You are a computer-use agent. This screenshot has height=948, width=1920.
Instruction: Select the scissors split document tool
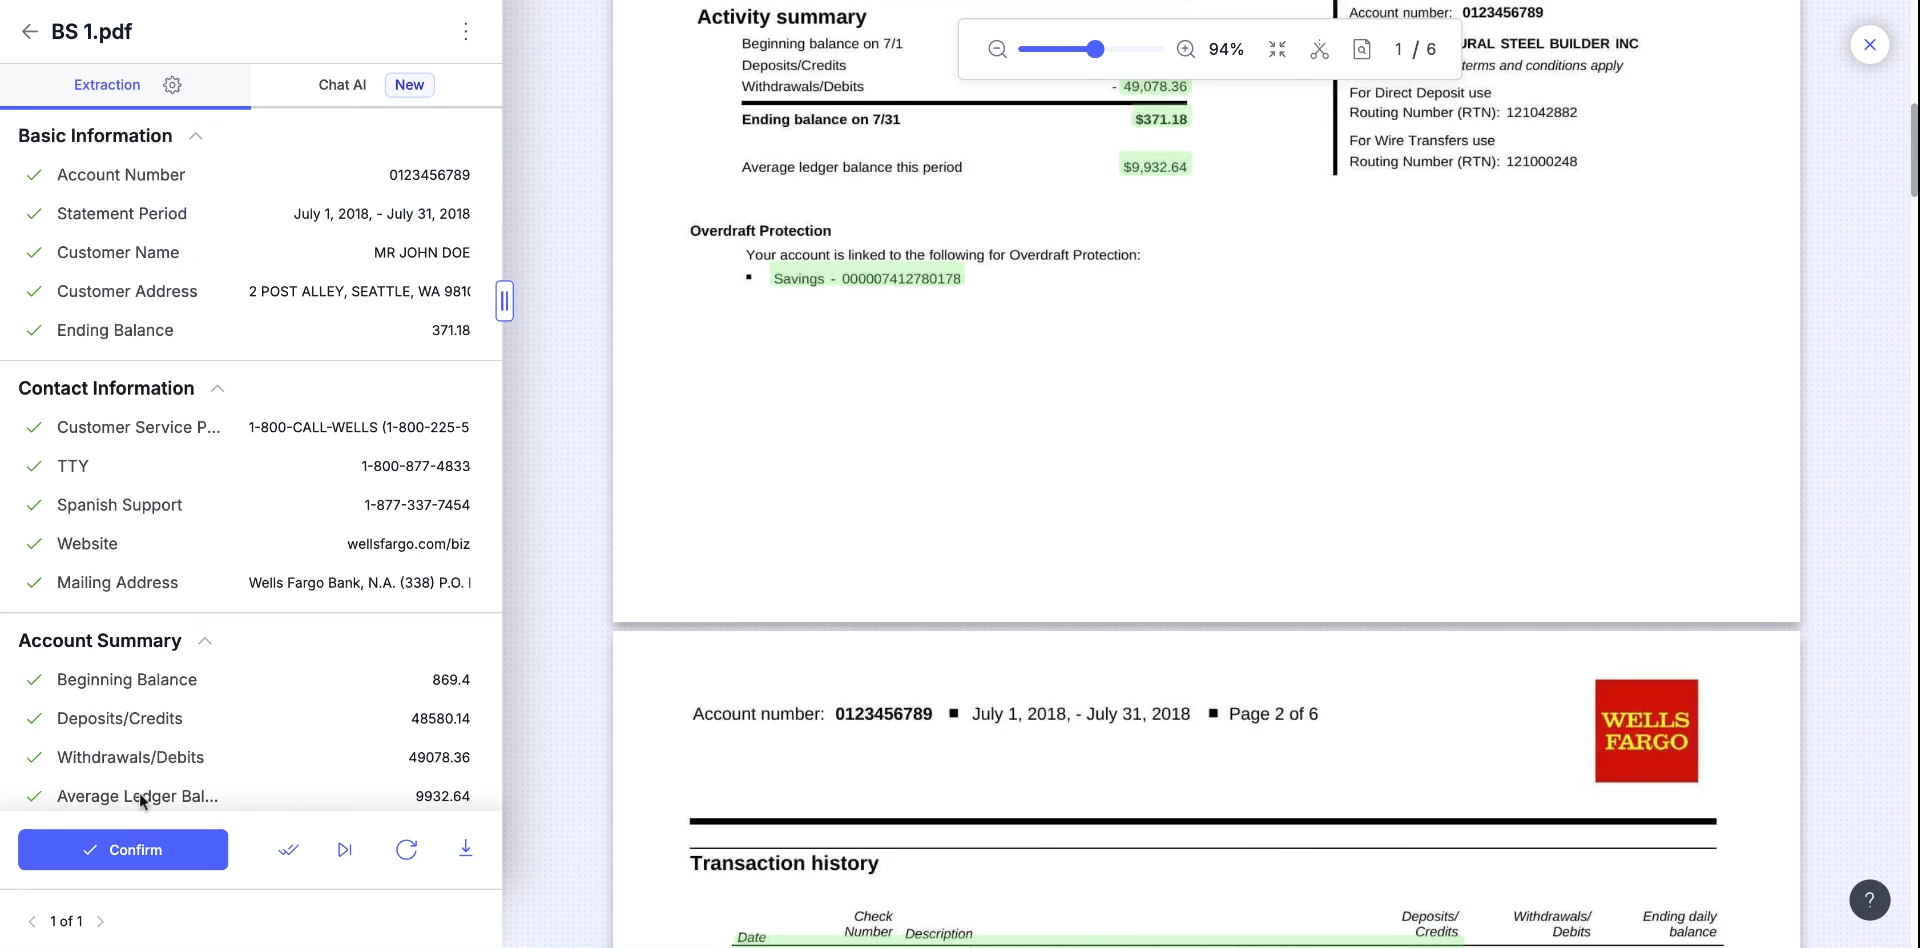coord(1320,49)
